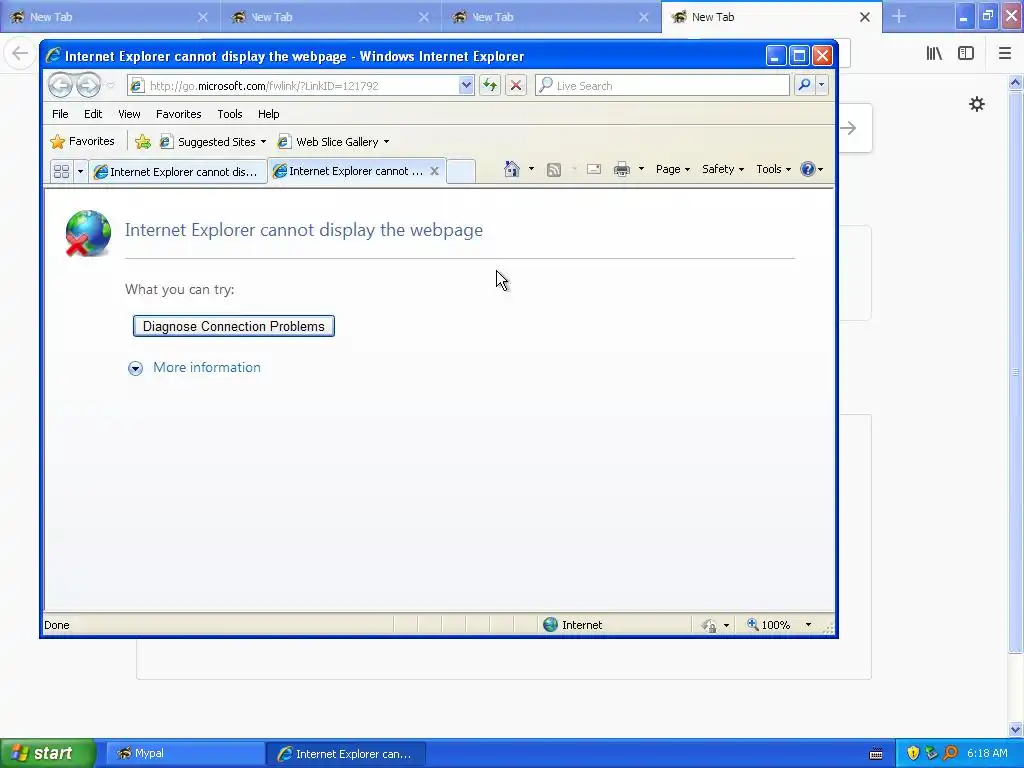The image size is (1024, 768).
Task: Expand More information section arrow
Action: pyautogui.click(x=135, y=368)
